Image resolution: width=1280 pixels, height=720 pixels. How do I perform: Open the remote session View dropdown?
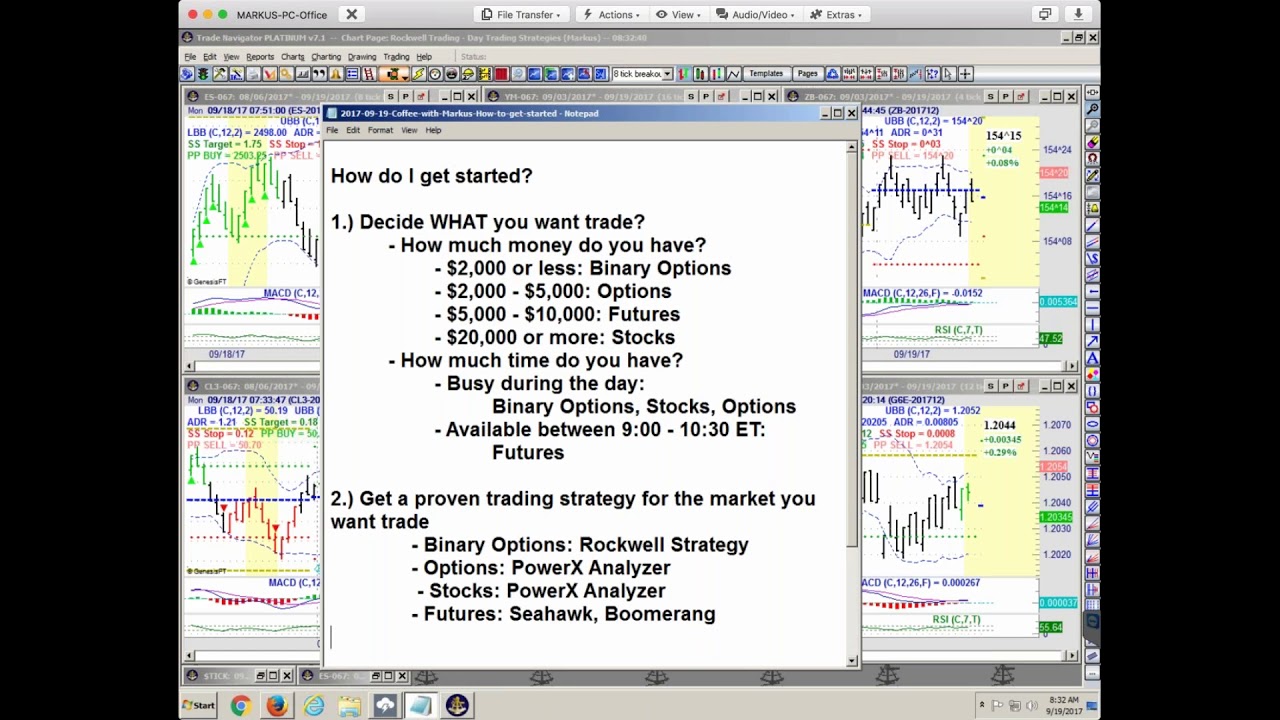[679, 14]
